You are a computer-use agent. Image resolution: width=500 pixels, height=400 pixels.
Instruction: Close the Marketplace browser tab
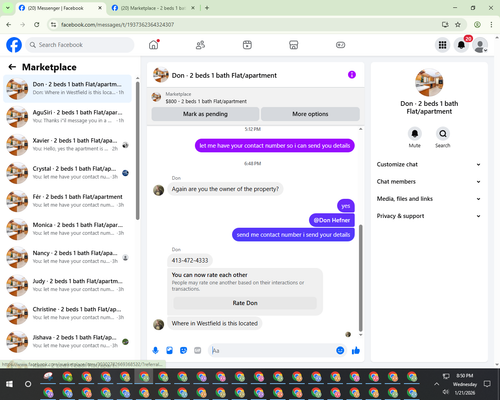pyautogui.click(x=193, y=8)
